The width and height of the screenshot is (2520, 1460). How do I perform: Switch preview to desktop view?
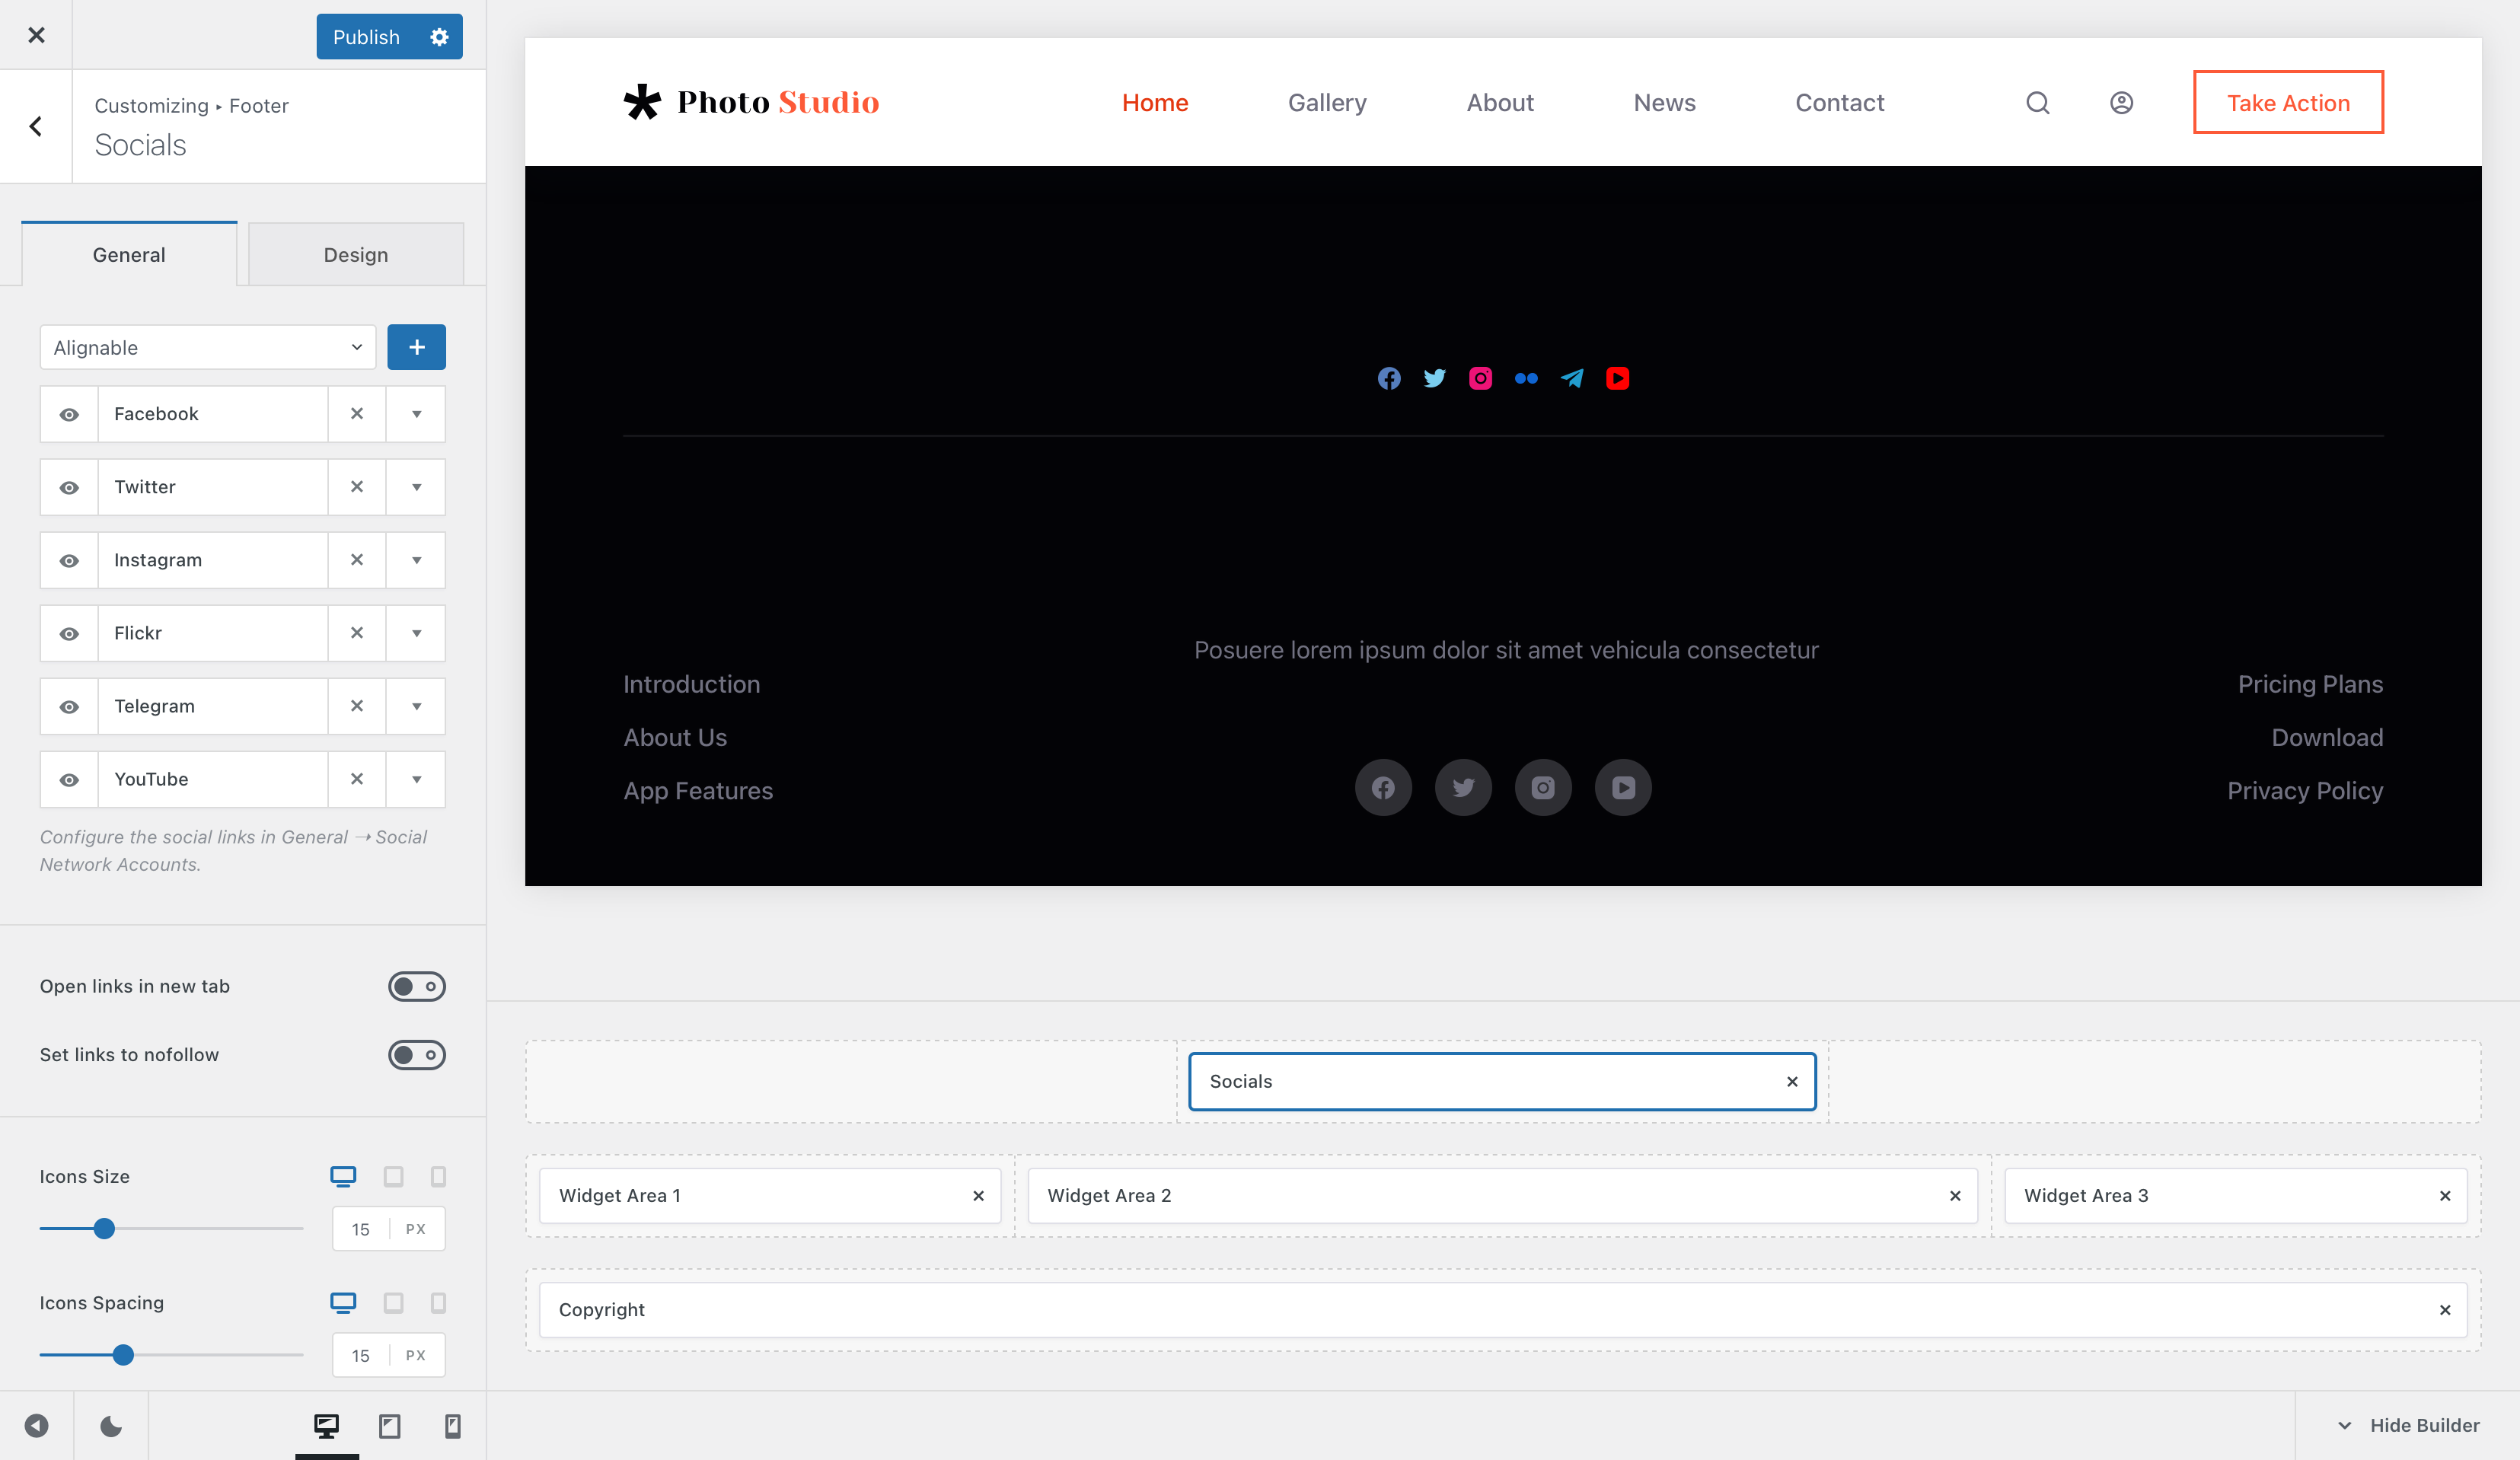[327, 1425]
